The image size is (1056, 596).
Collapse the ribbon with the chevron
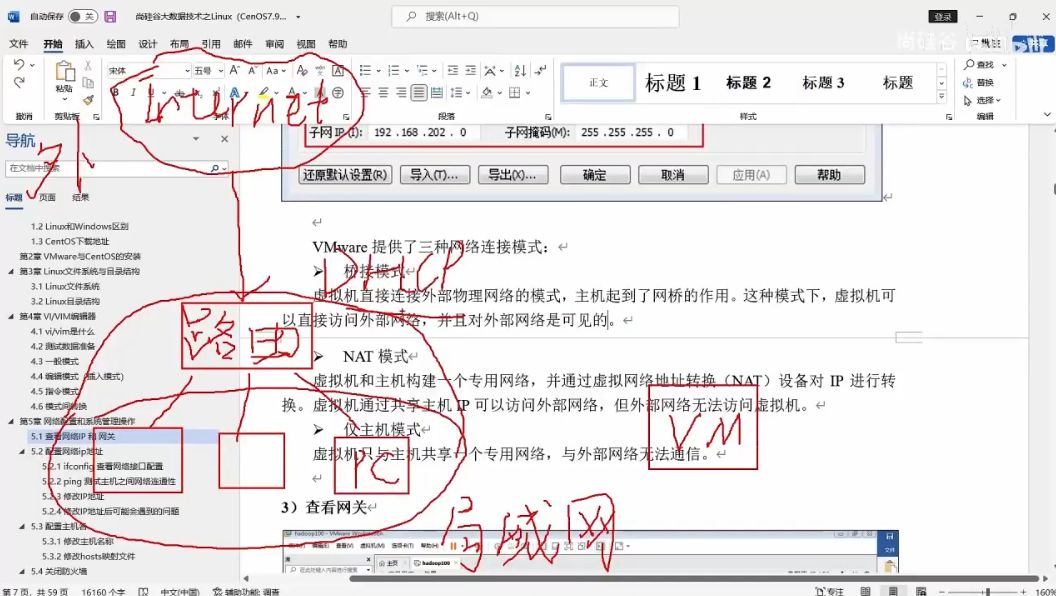pyautogui.click(x=1047, y=115)
